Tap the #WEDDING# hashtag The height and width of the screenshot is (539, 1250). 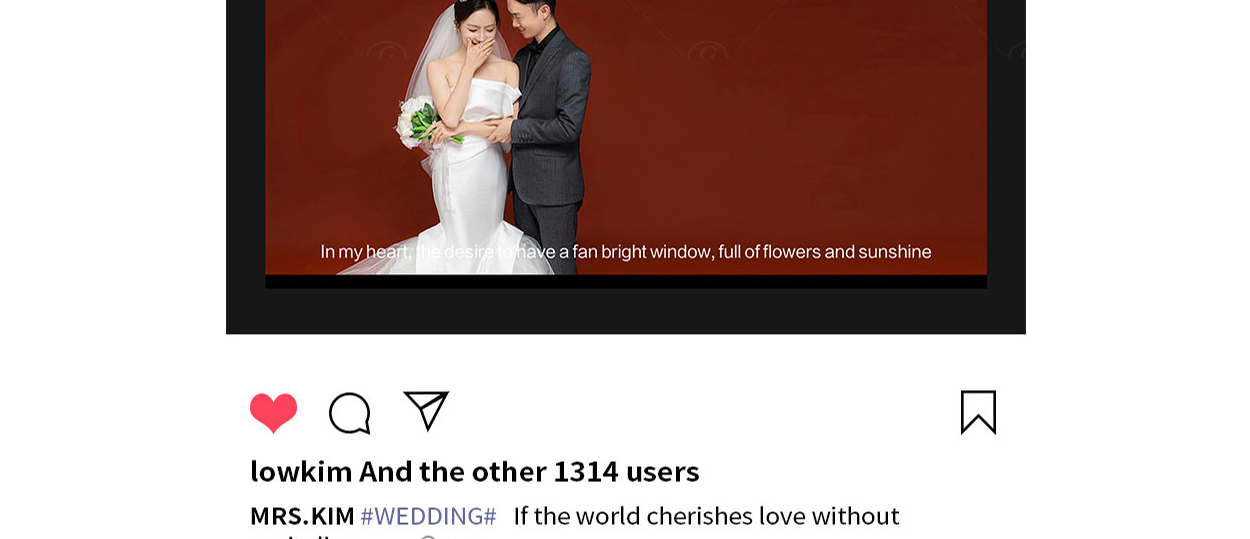click(x=428, y=516)
